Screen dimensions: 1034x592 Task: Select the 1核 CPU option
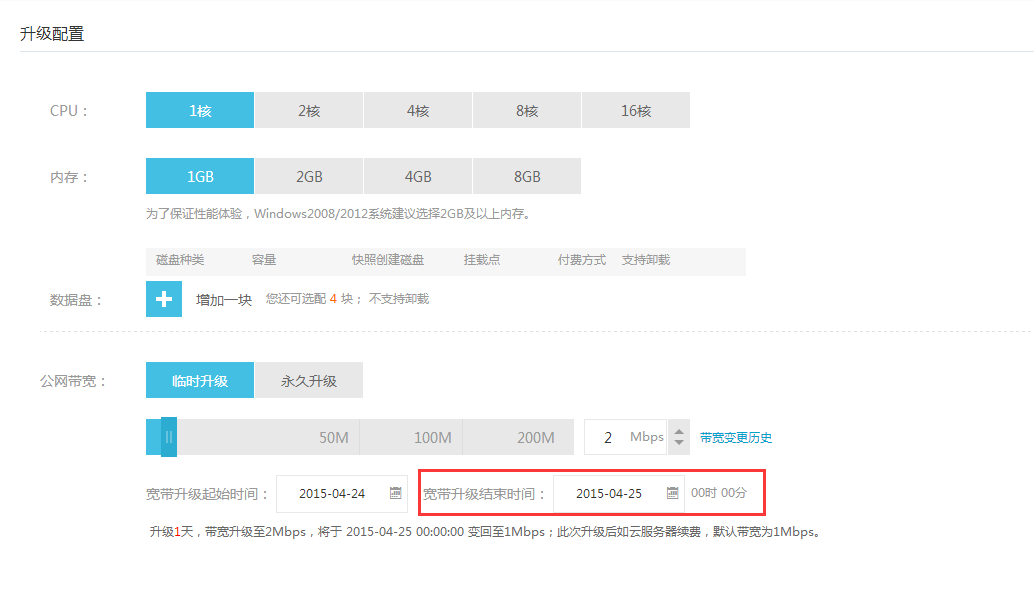(200, 110)
